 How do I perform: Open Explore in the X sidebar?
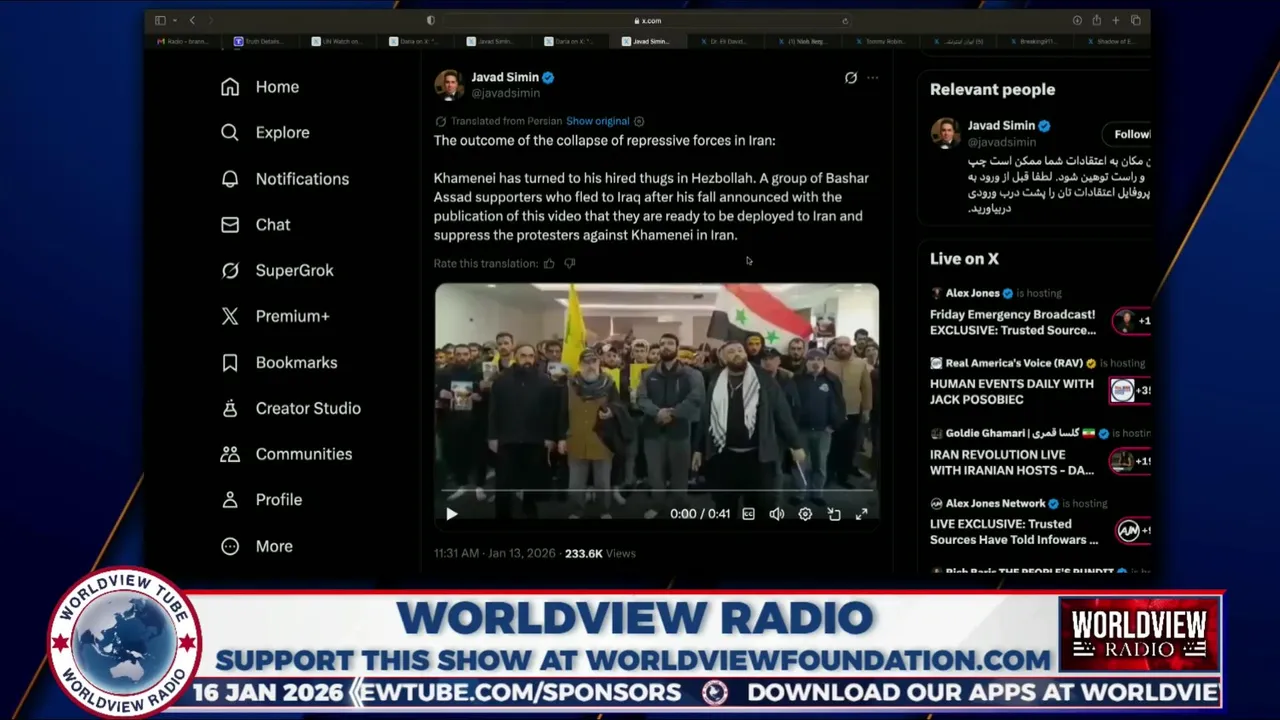(x=265, y=132)
